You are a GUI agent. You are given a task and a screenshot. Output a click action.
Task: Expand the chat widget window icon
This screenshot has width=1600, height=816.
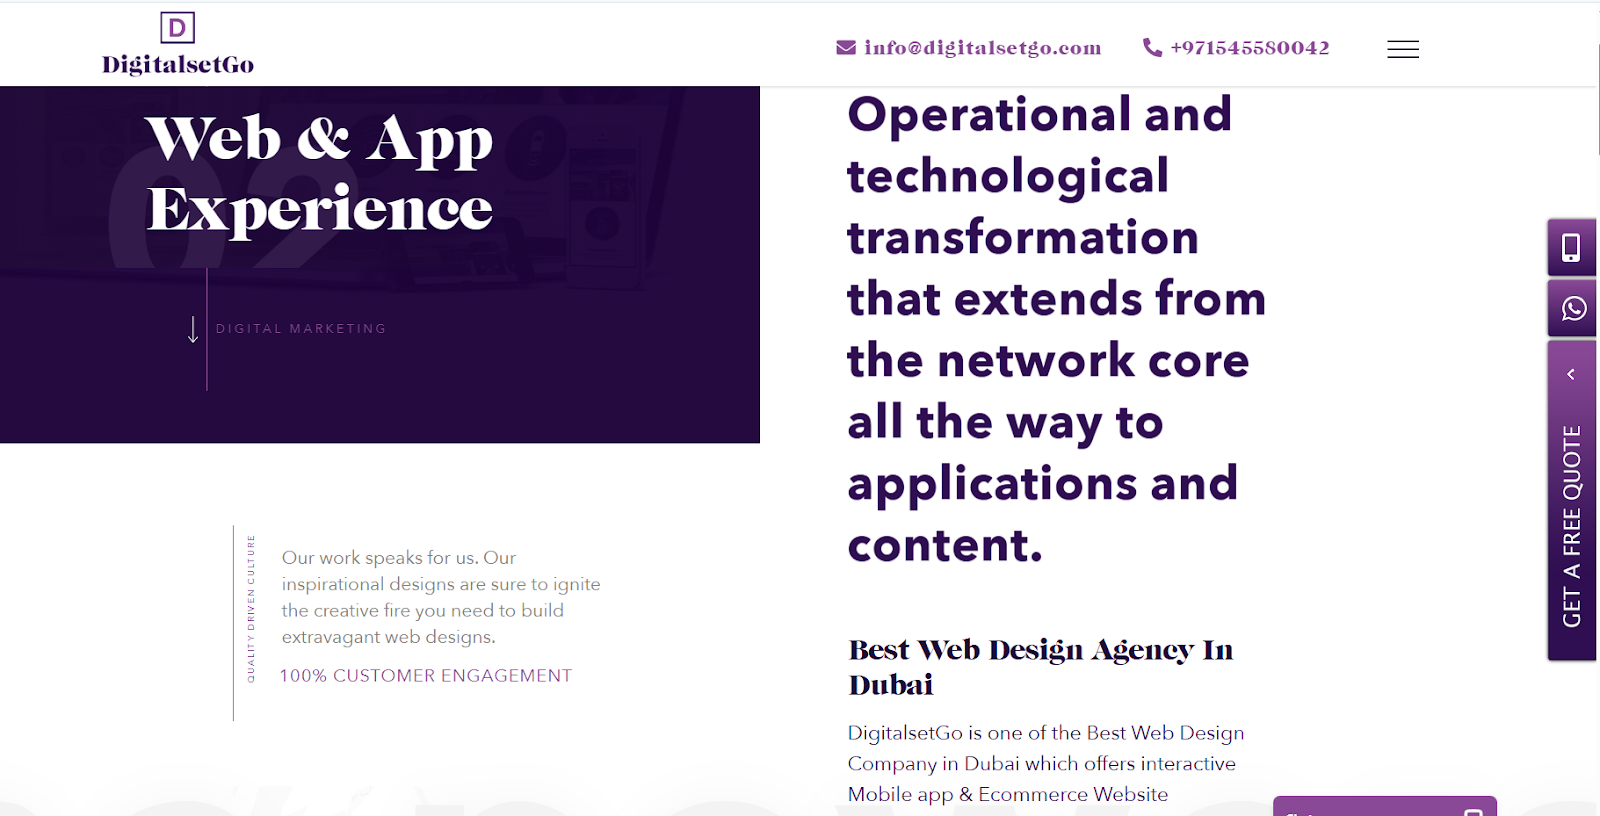click(1472, 811)
